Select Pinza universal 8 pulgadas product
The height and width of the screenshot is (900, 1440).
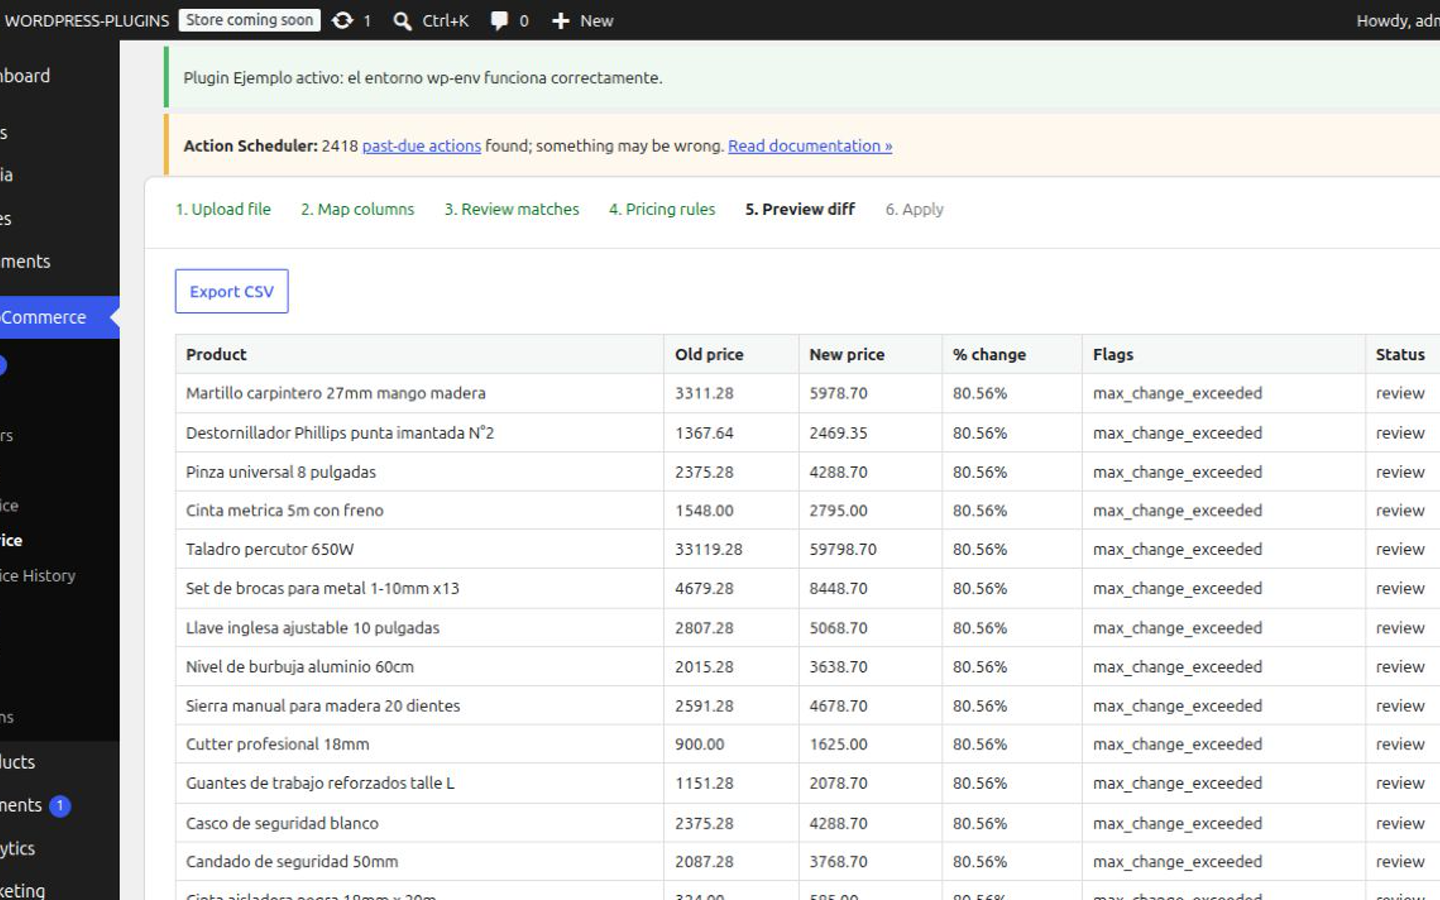click(x=281, y=472)
